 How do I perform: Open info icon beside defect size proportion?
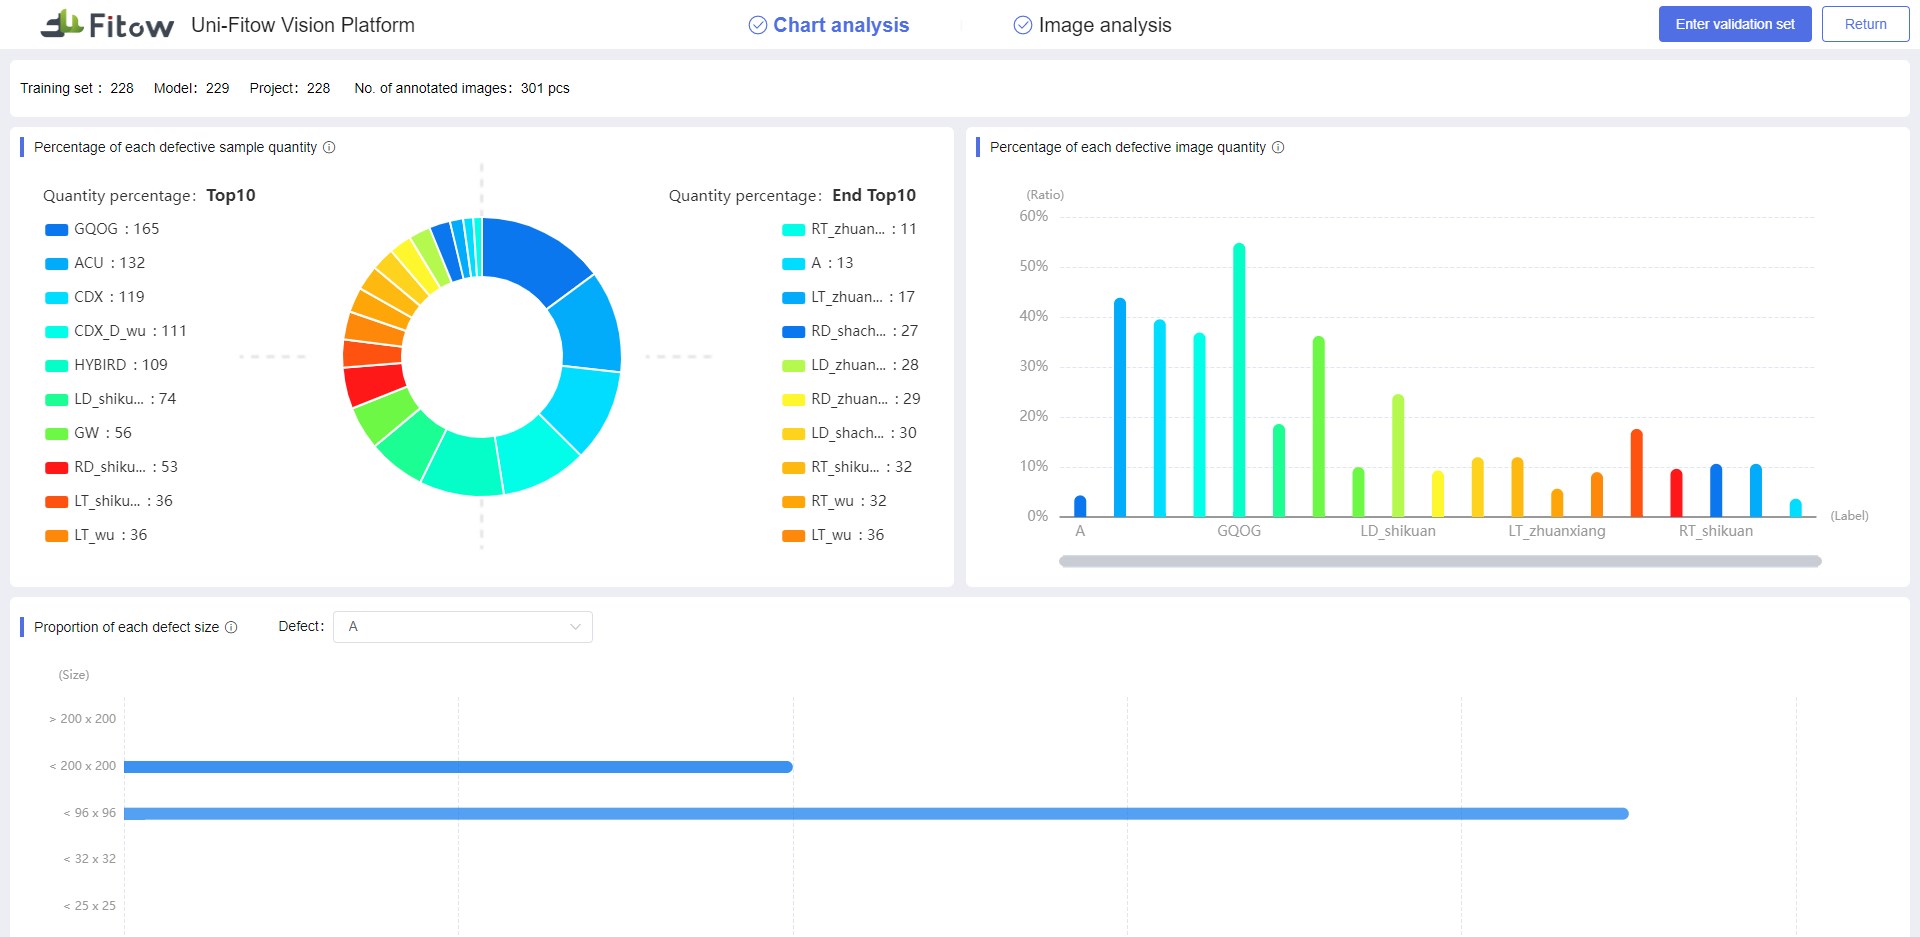pos(231,627)
